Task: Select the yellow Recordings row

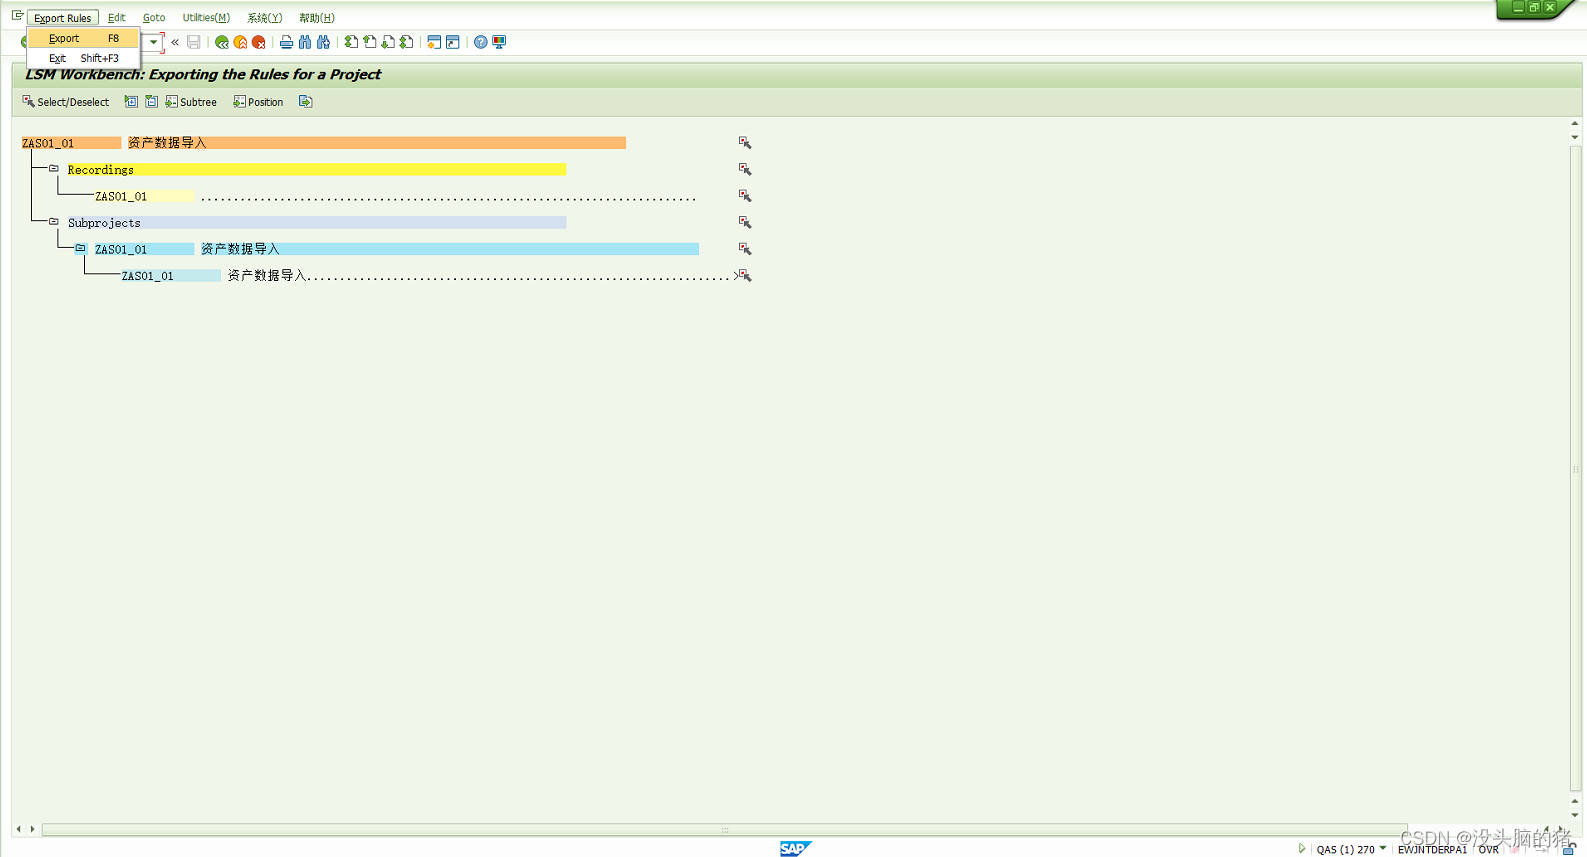Action: 316,170
